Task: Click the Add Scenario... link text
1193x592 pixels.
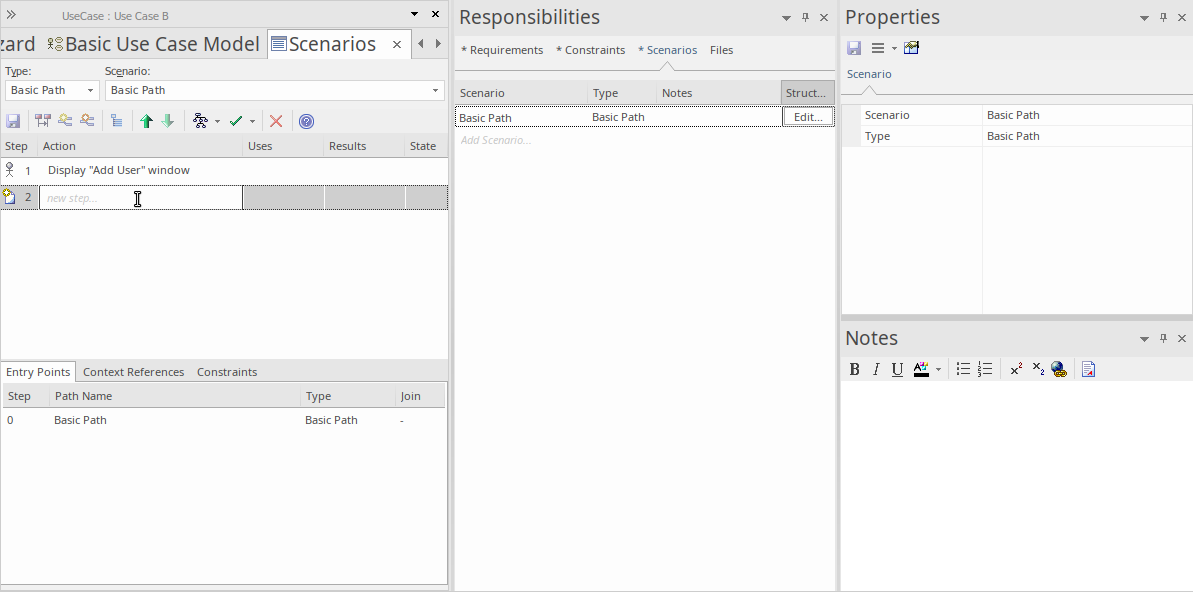Action: coord(496,140)
